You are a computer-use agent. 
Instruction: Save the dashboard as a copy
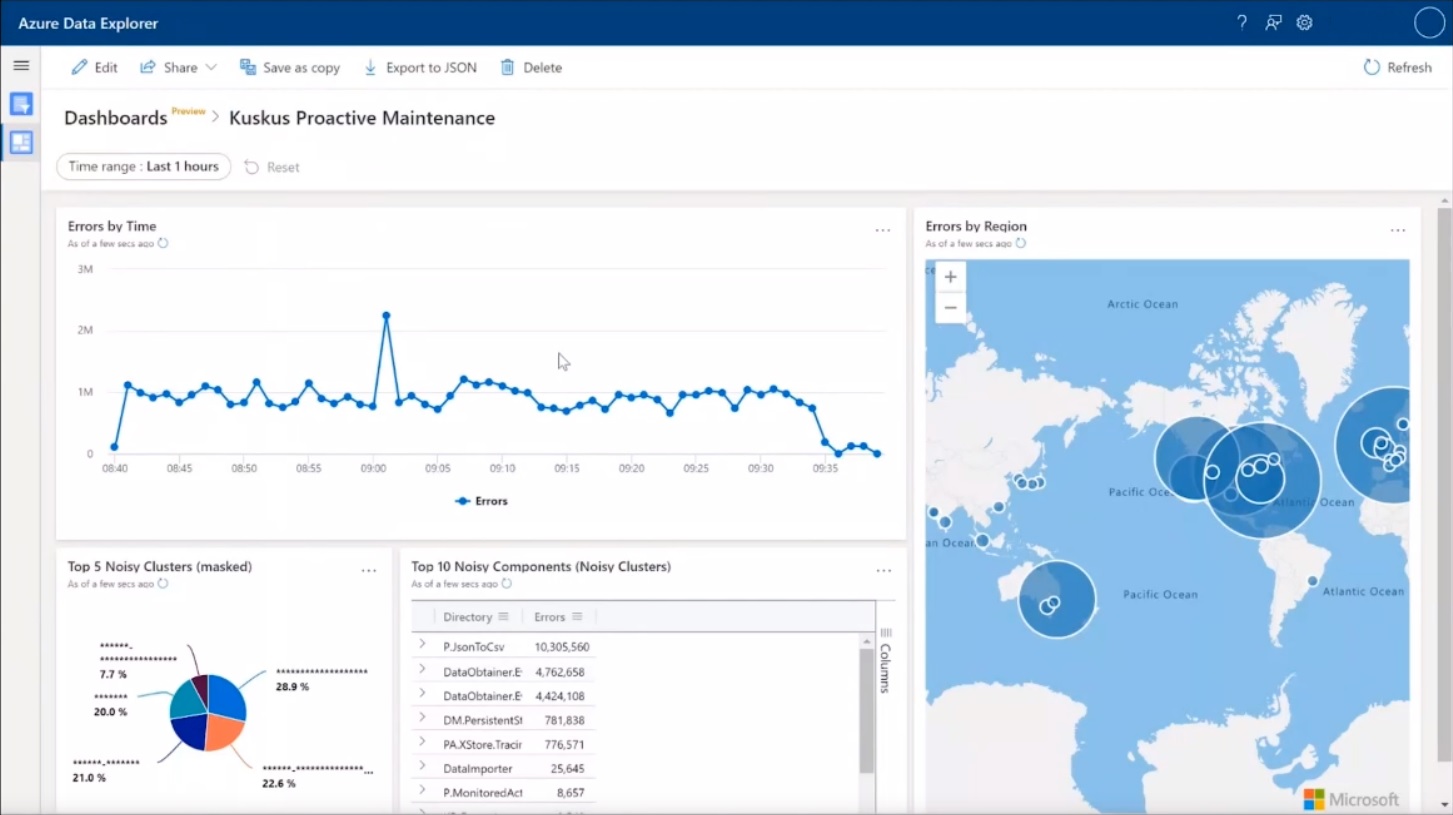pos(290,67)
